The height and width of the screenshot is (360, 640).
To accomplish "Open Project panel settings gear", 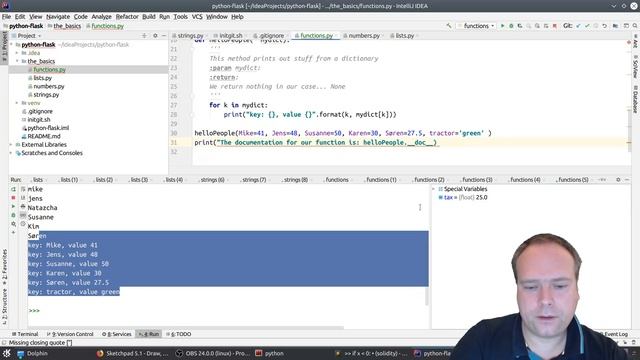I will [x=155, y=36].
